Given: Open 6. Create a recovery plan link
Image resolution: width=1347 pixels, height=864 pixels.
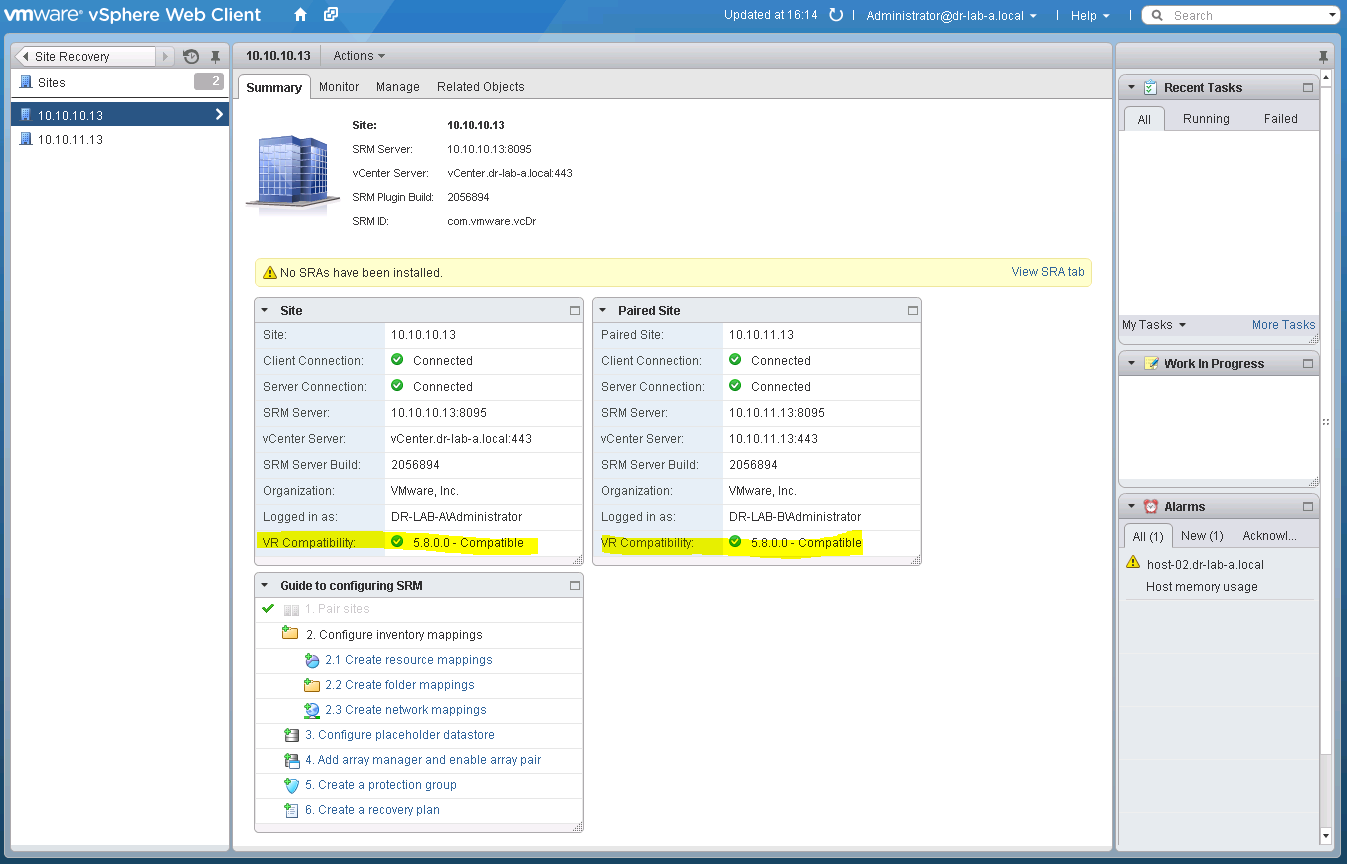Looking at the screenshot, I should [x=372, y=810].
